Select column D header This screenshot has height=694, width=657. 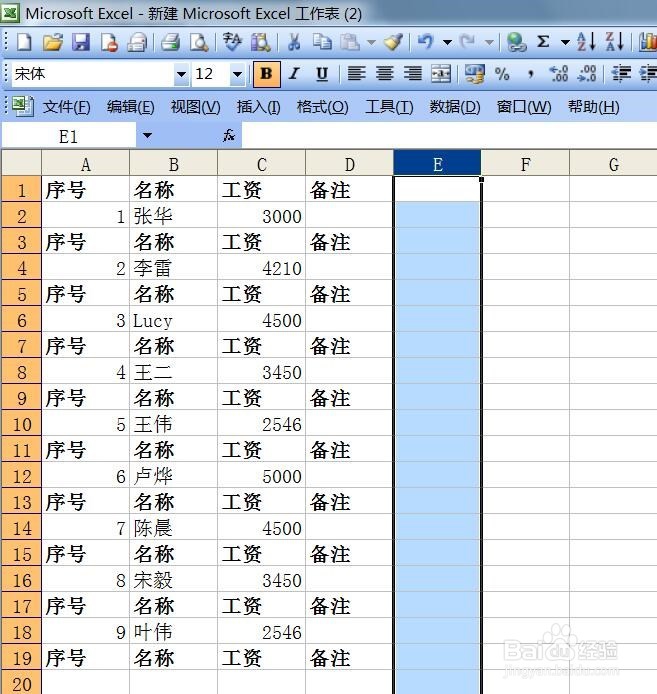349,165
